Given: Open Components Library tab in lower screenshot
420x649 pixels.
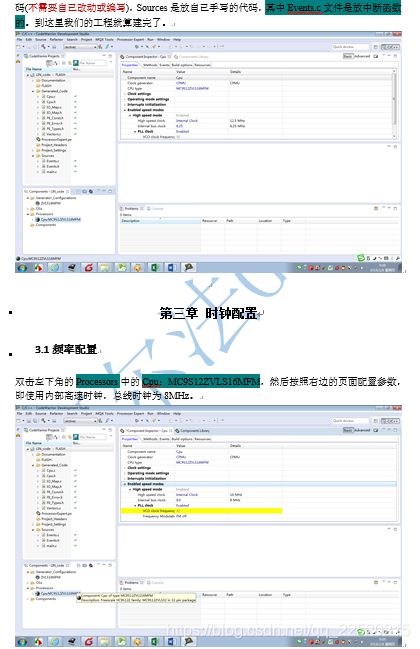Looking at the screenshot, I should click(x=192, y=430).
